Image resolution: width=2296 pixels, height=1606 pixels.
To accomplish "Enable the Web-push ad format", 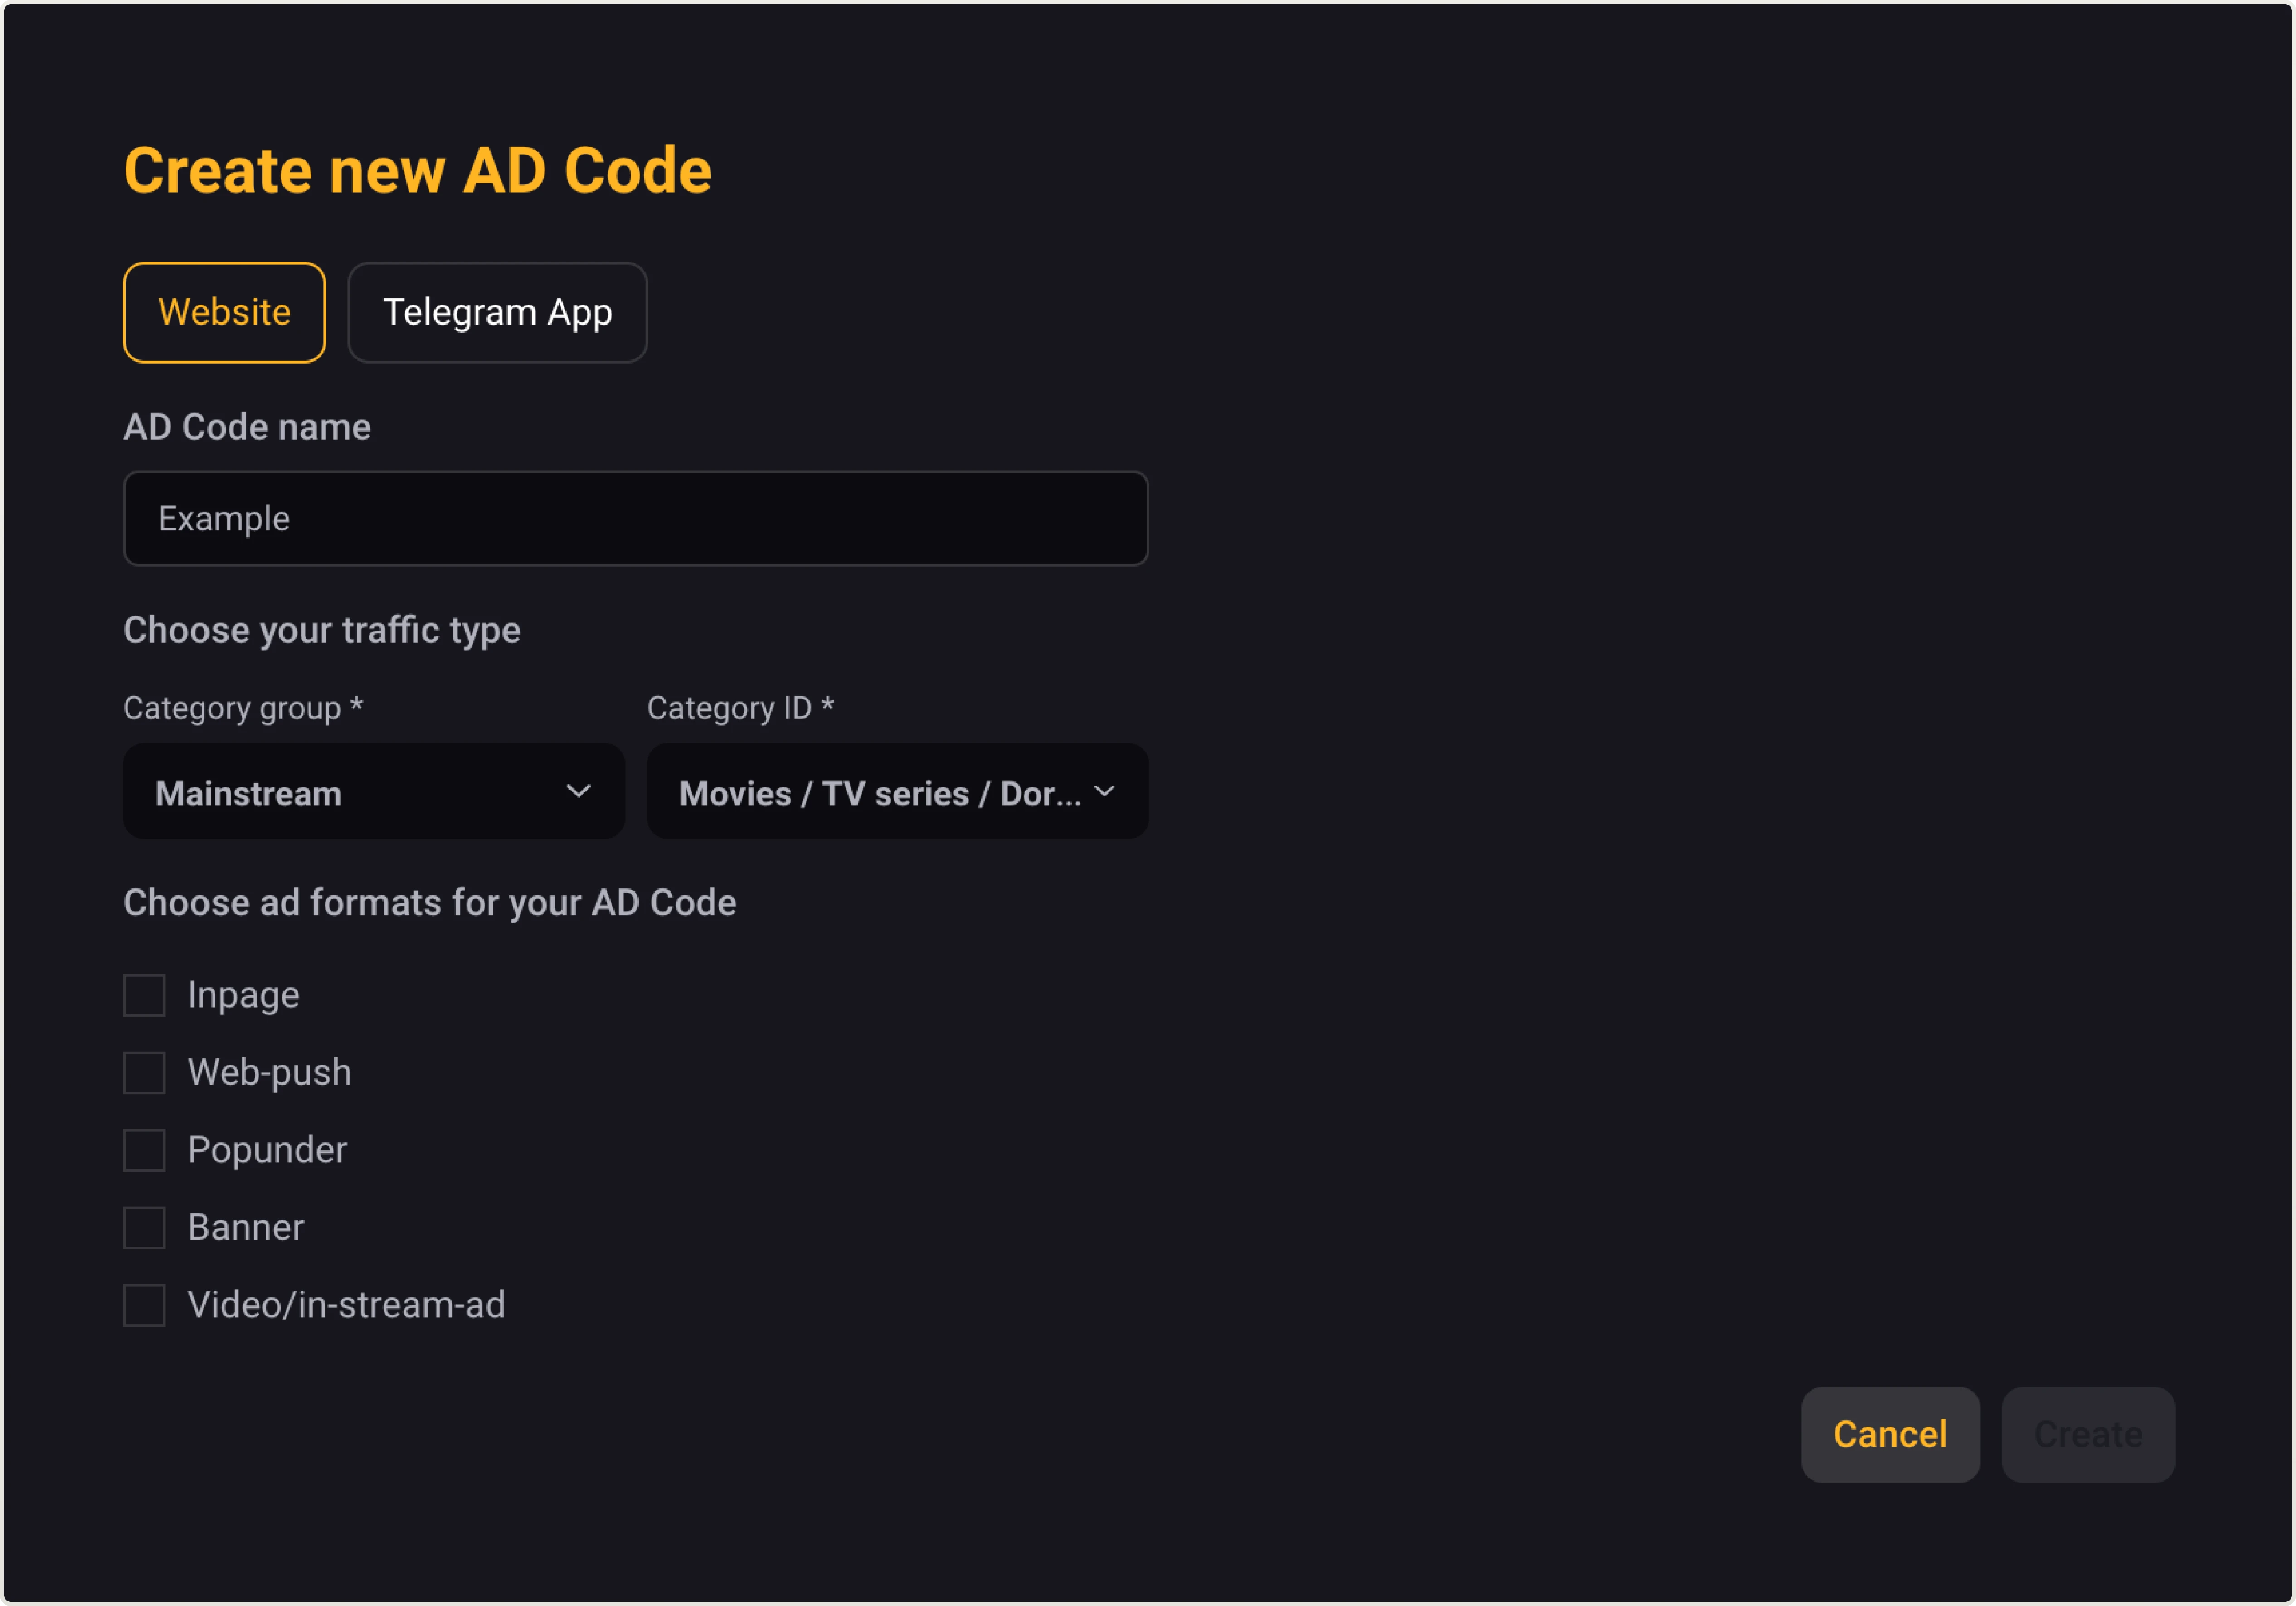I will 144,1072.
